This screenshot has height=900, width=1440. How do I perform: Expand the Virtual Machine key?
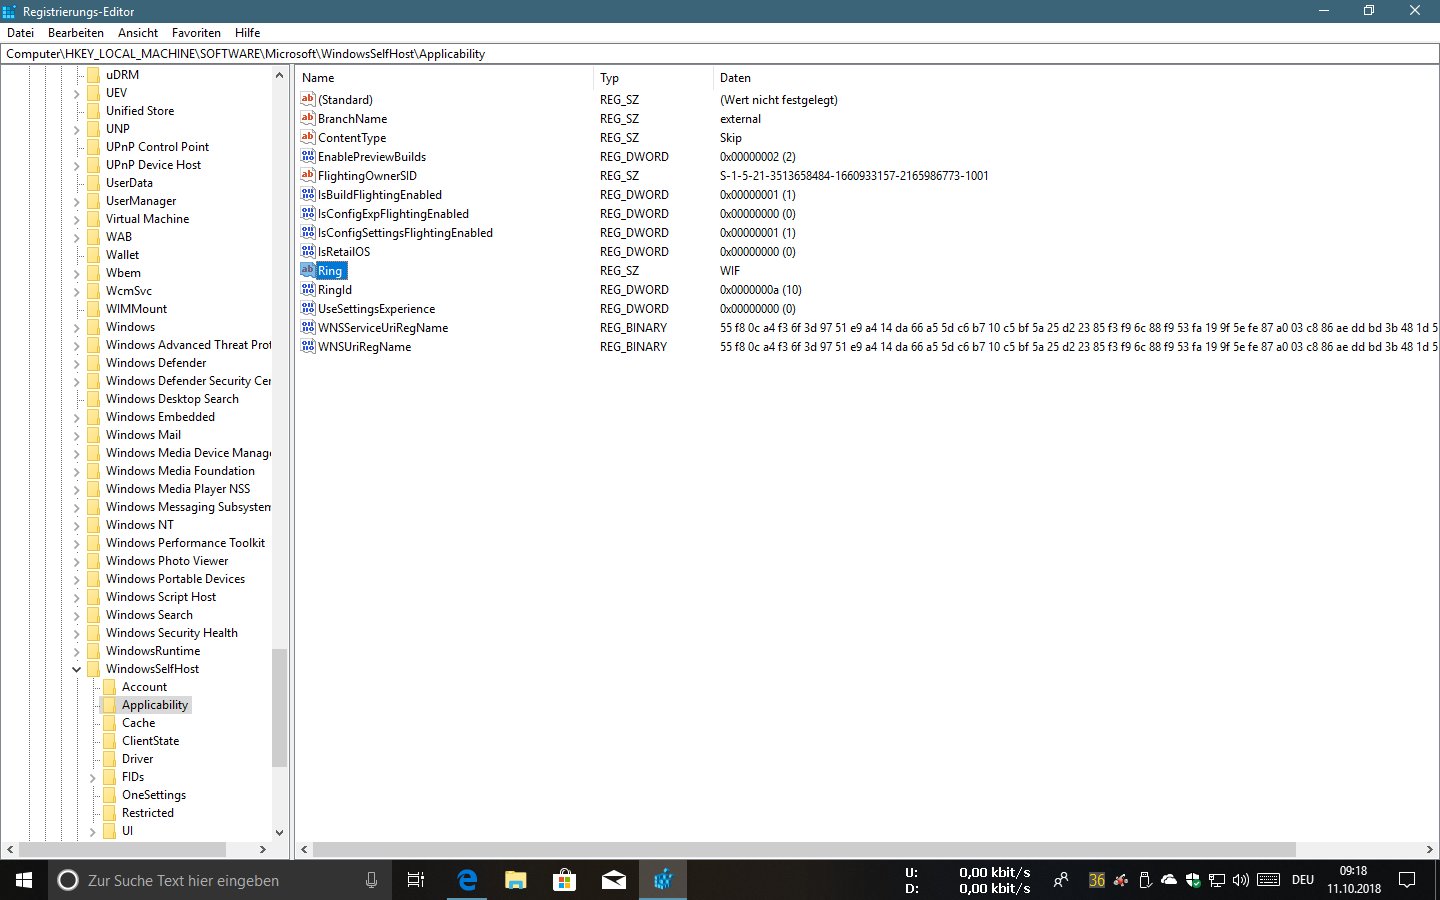(x=77, y=219)
